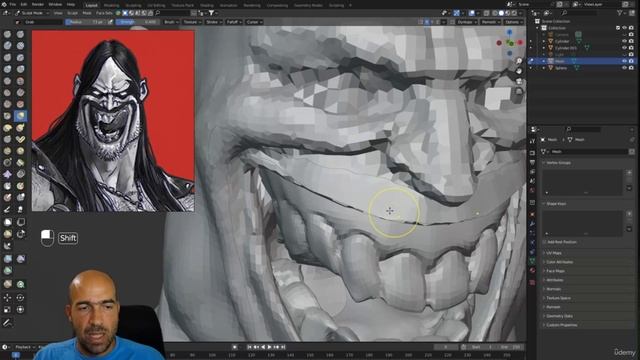Select the Box Mask tool

(x=7, y=222)
